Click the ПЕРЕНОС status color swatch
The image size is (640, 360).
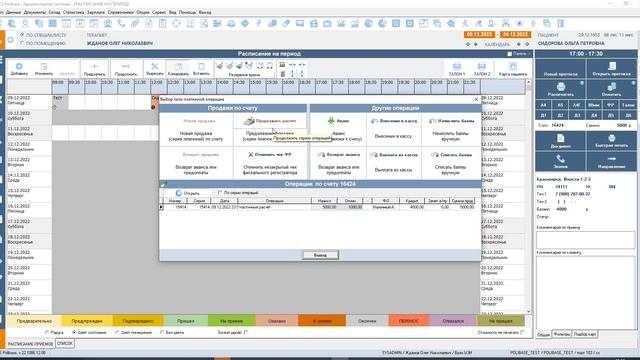point(409,321)
